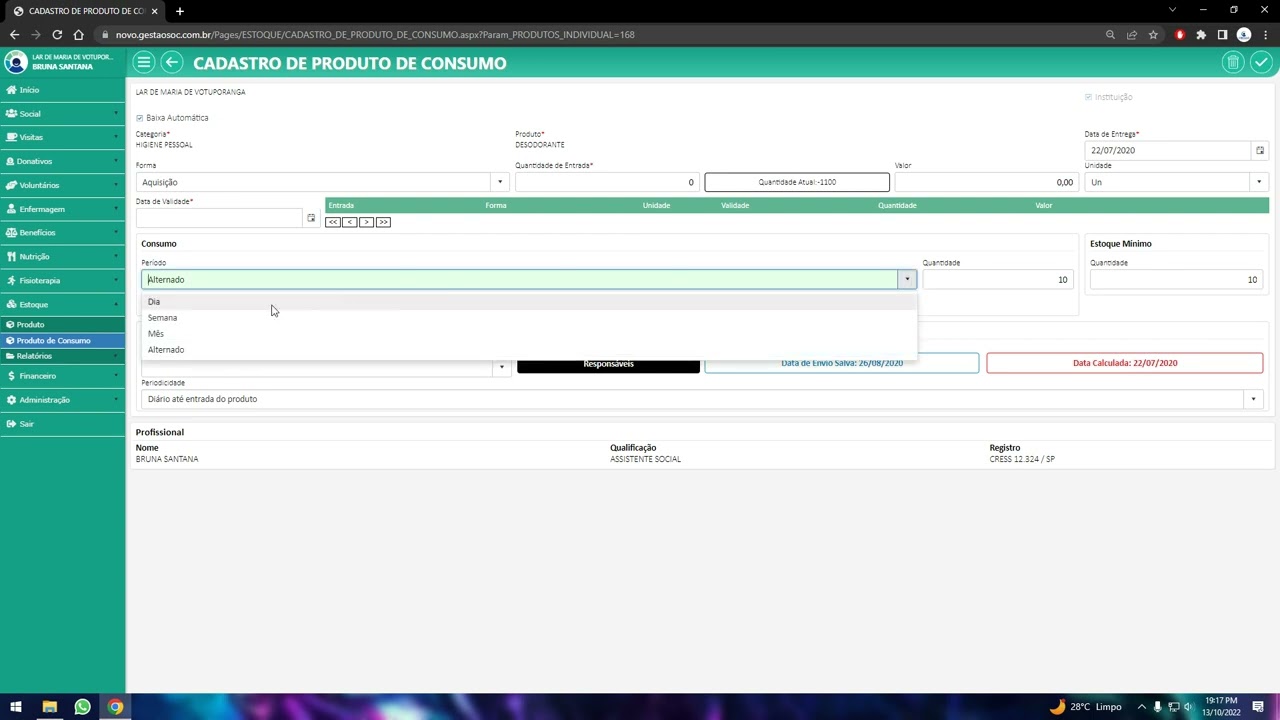Open the Unidade dropdown
1280x720 pixels.
[x=1258, y=182]
